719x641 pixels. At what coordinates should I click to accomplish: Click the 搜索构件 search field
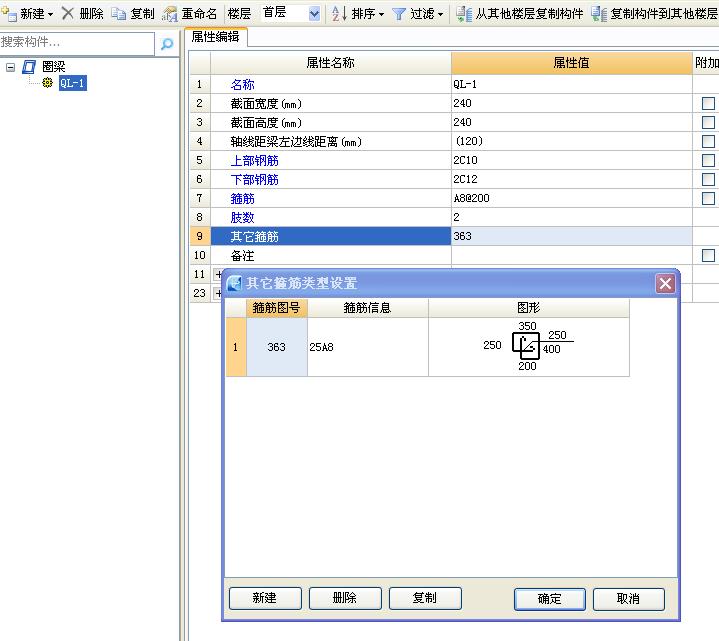pos(77,43)
